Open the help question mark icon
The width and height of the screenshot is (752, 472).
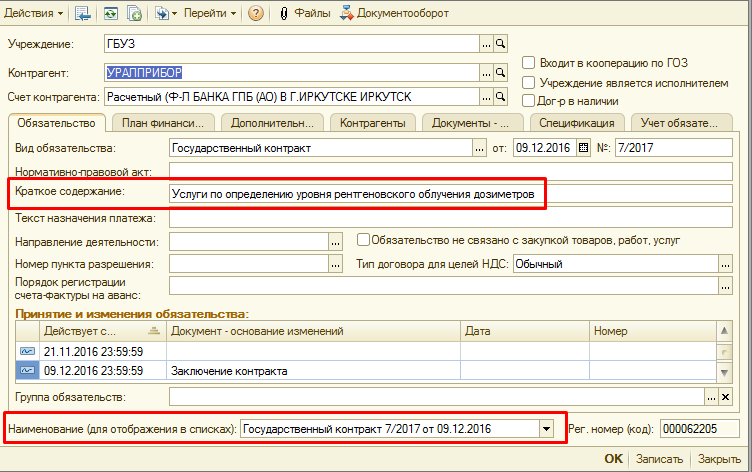256,13
